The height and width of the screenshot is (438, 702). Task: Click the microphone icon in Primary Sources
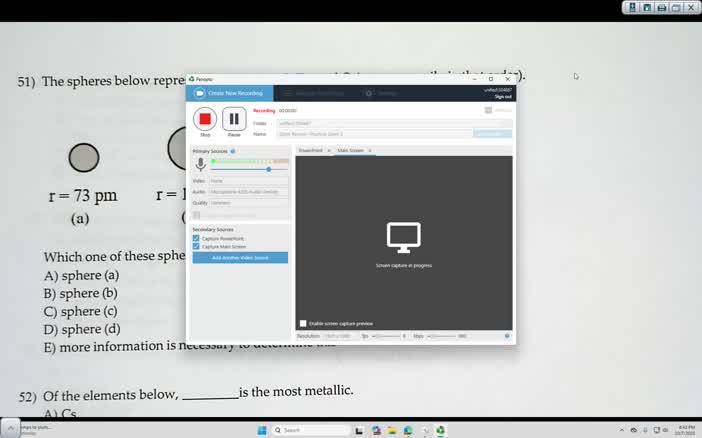[x=201, y=165]
